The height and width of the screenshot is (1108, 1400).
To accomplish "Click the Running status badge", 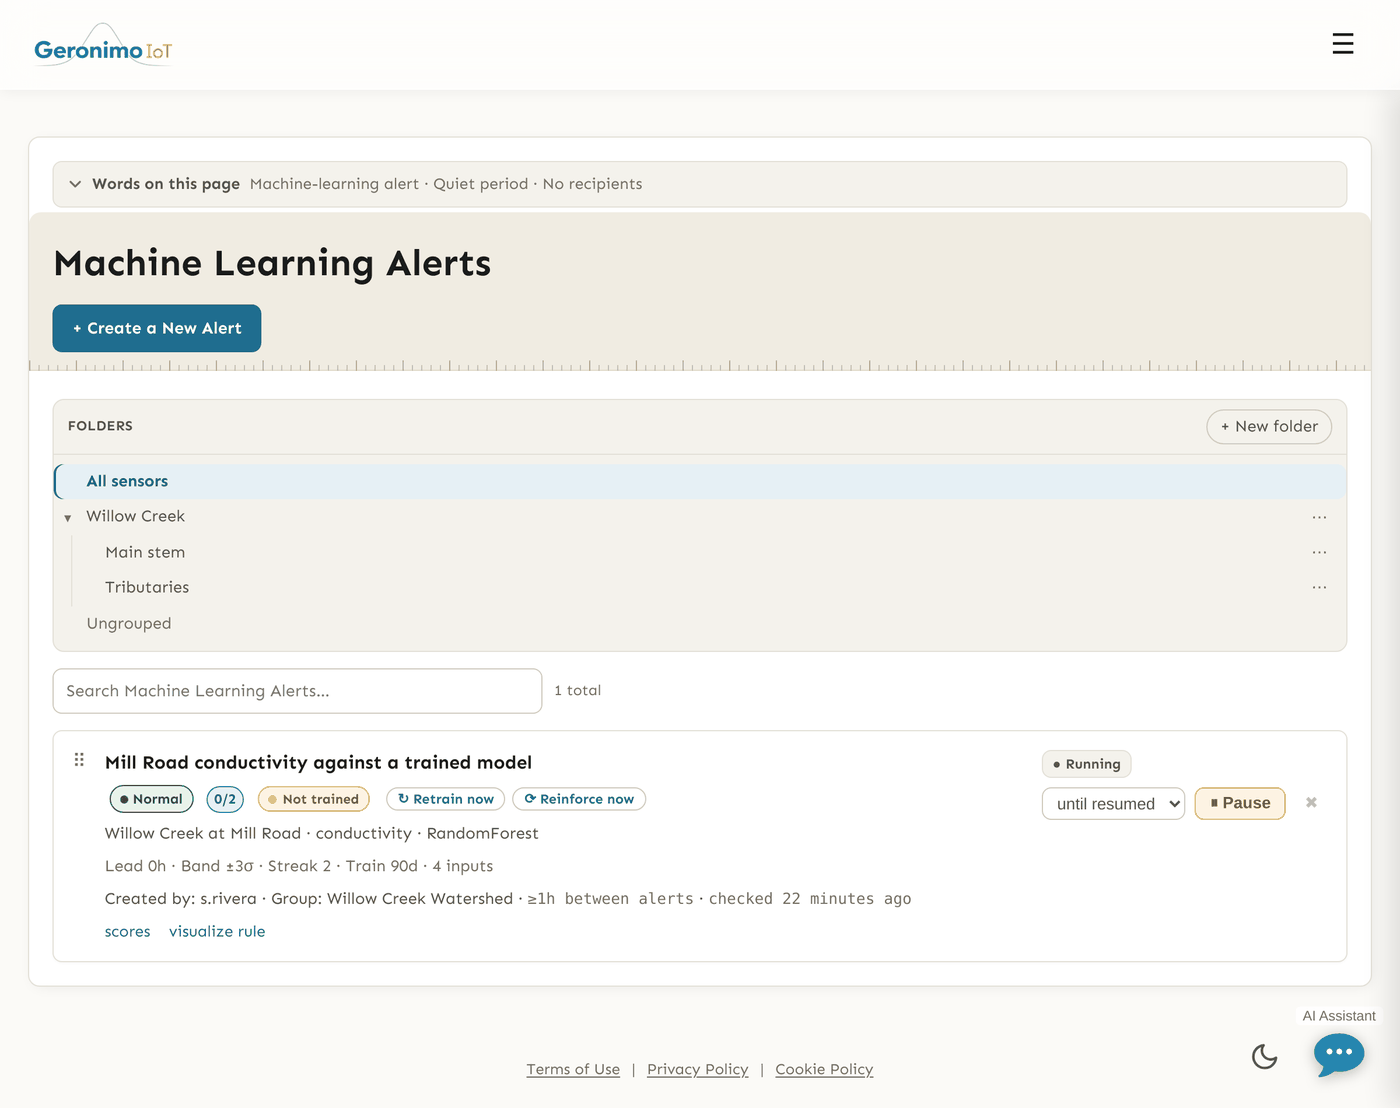I will (x=1086, y=764).
